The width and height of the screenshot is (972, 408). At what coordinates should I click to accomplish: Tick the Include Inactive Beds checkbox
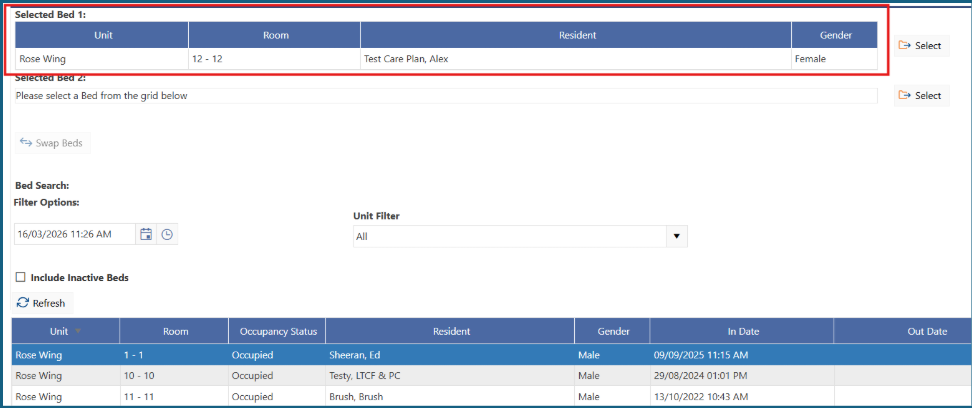point(20,278)
